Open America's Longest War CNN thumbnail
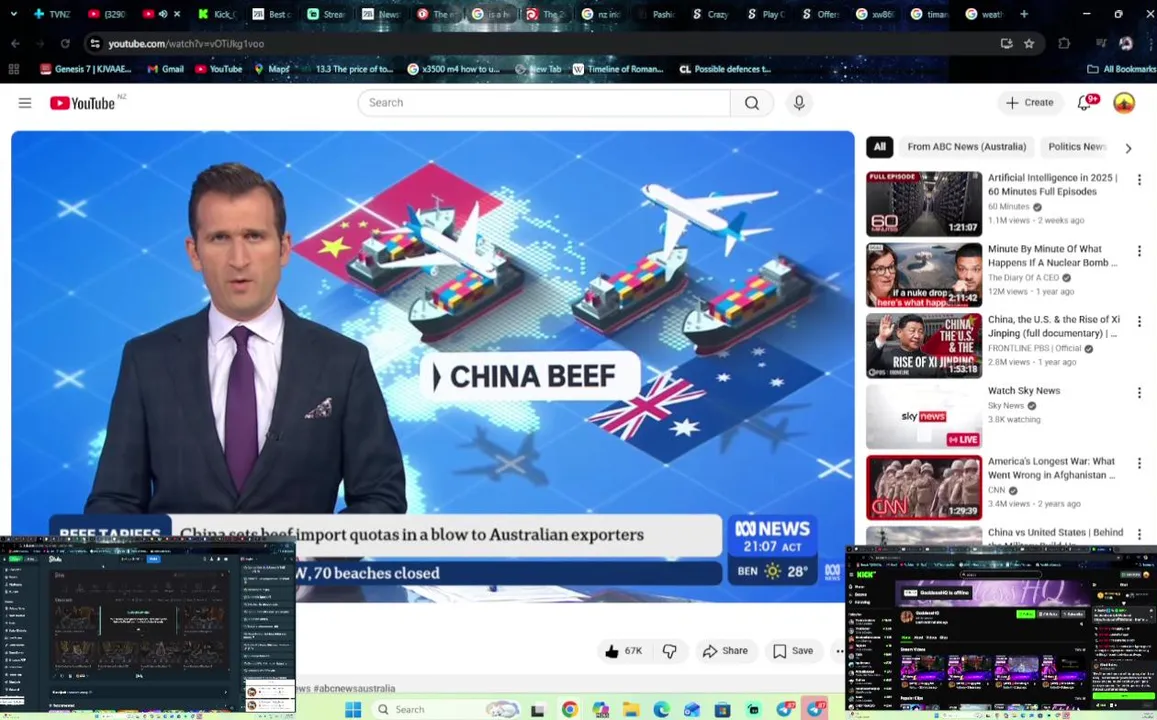The image size is (1157, 720). (924, 488)
